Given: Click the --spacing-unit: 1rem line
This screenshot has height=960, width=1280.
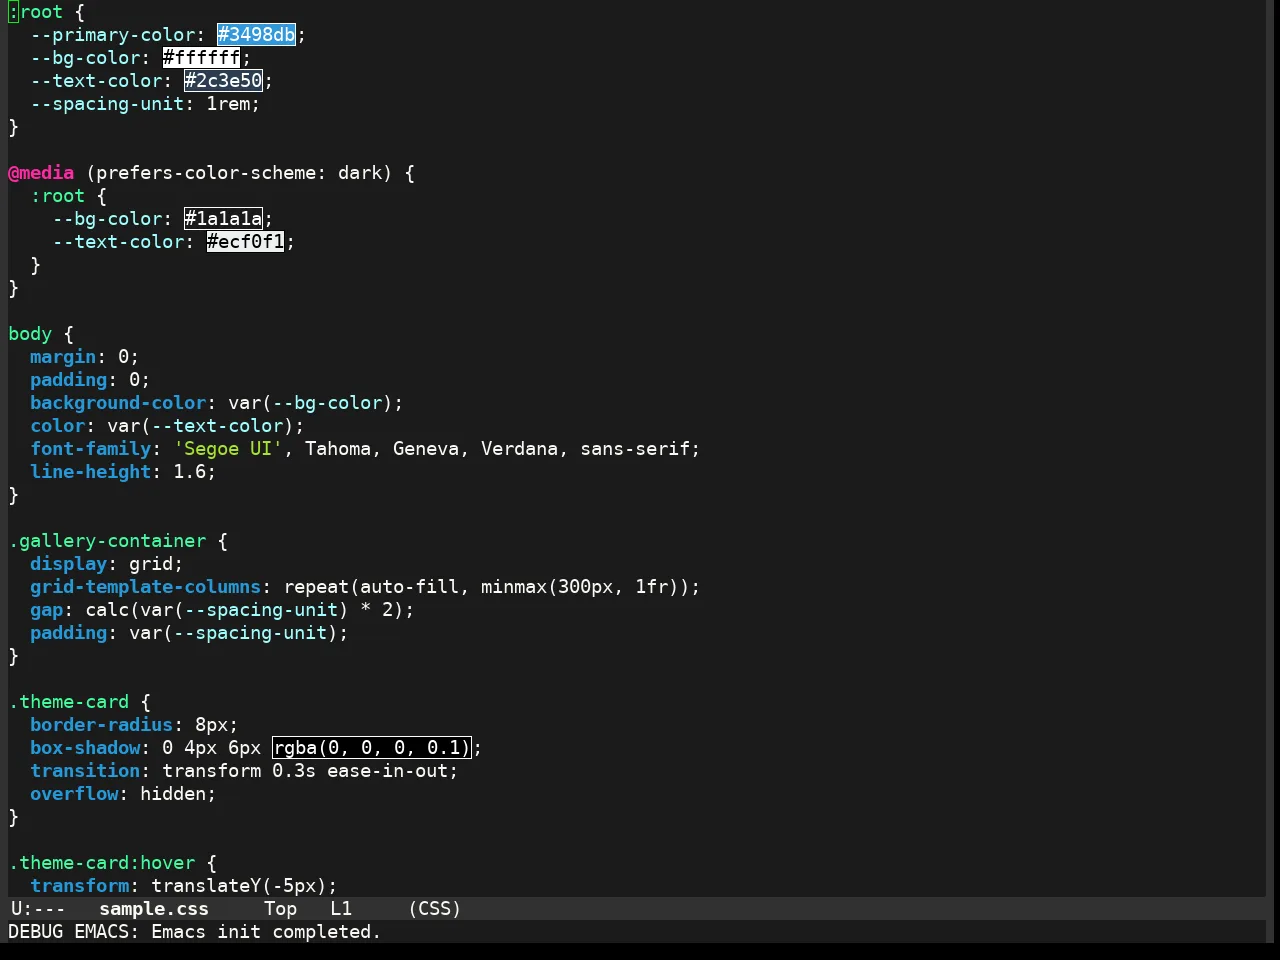Looking at the screenshot, I should 146,104.
